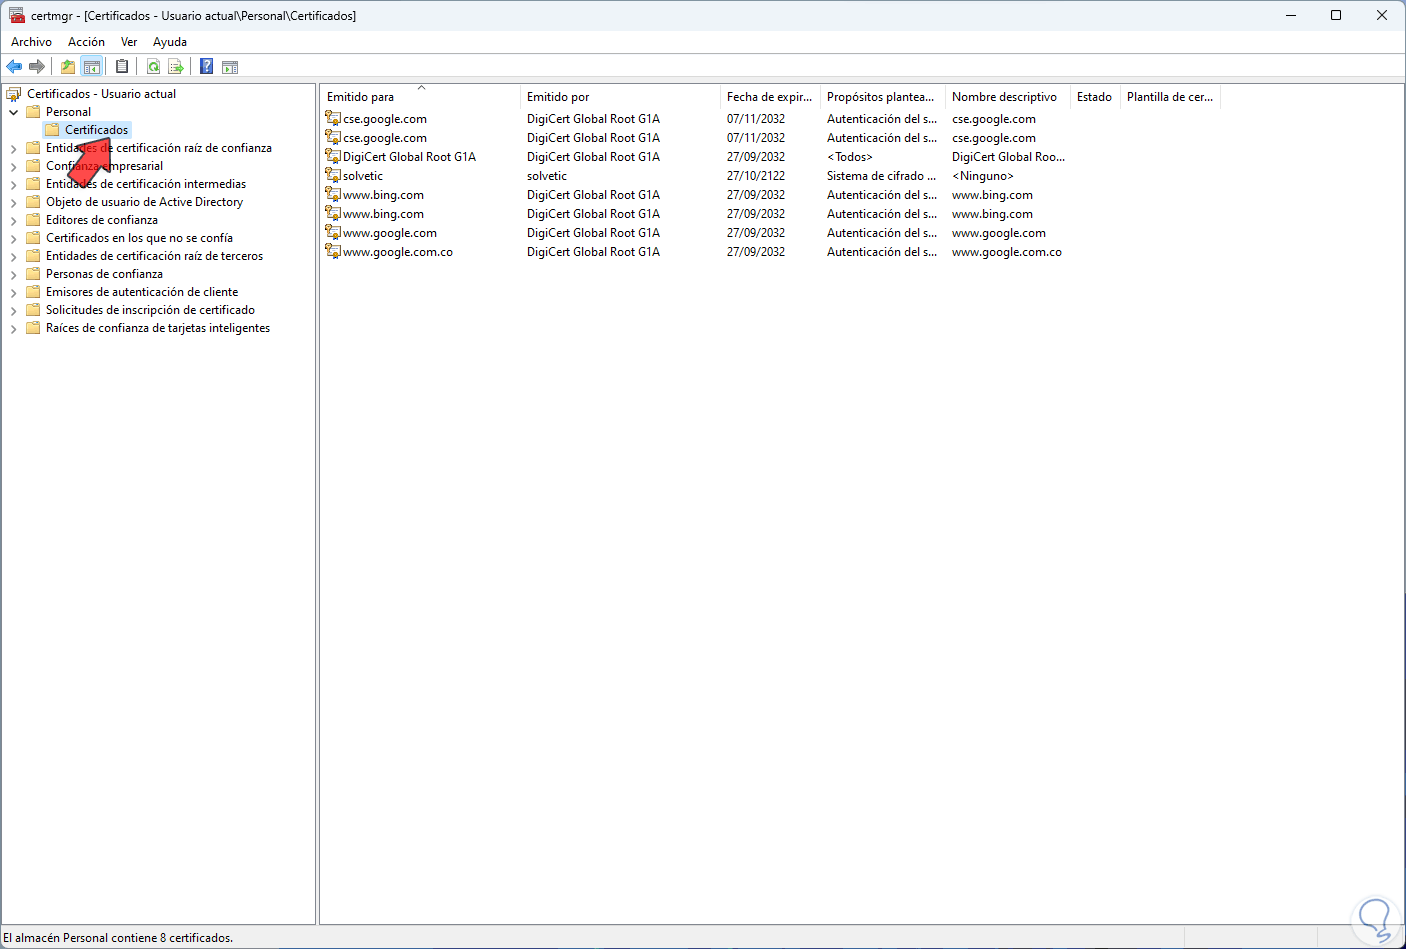This screenshot has height=949, width=1406.
Task: Sort by the Emitido para column header
Action: [420, 97]
